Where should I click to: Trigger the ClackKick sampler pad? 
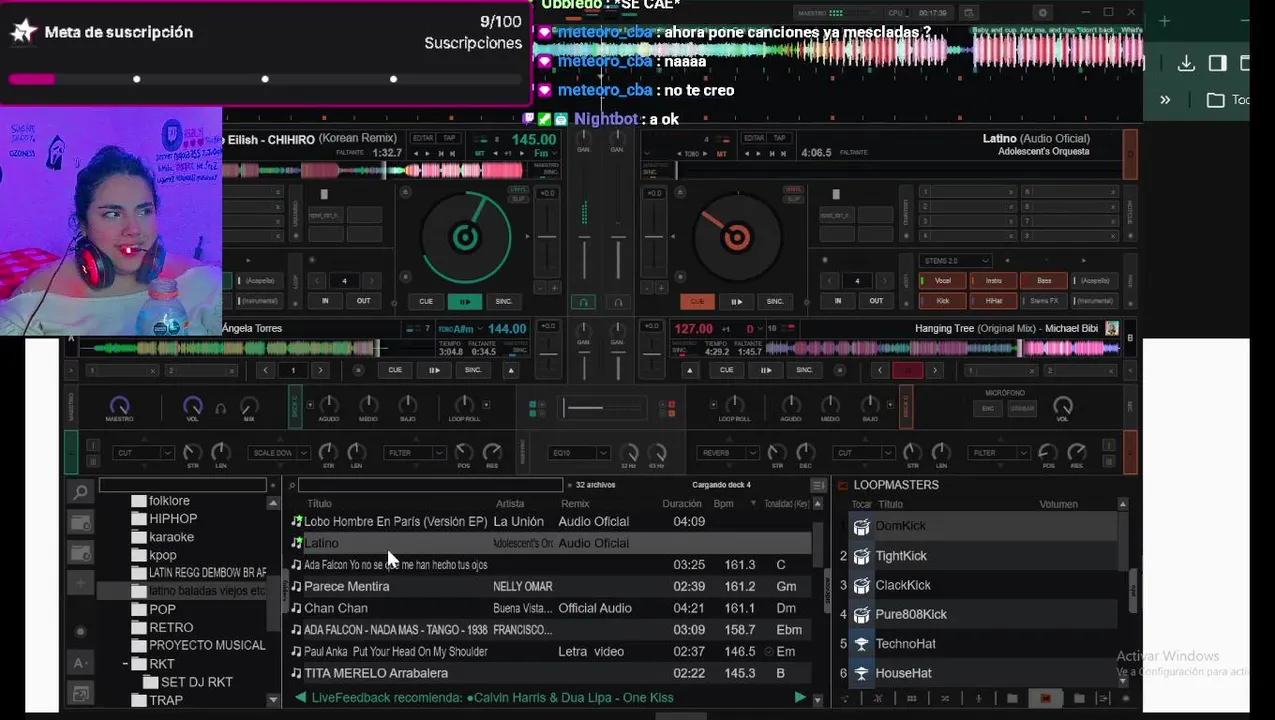[x=862, y=585]
